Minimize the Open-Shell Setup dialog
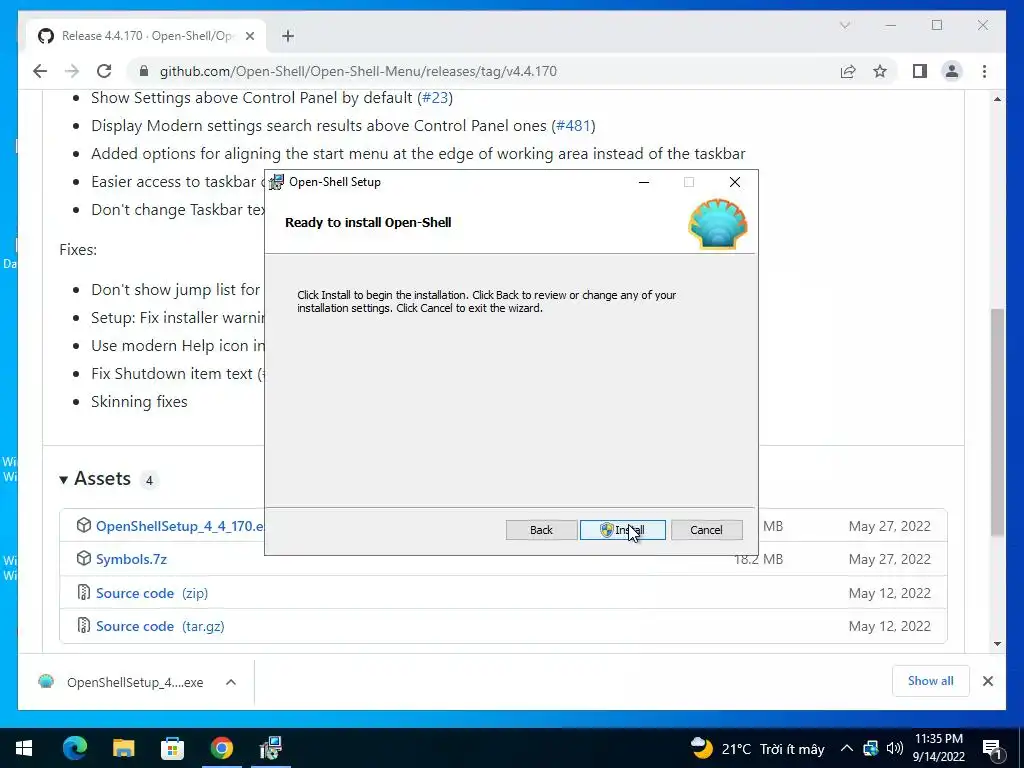The width and height of the screenshot is (1024, 768). click(x=644, y=182)
